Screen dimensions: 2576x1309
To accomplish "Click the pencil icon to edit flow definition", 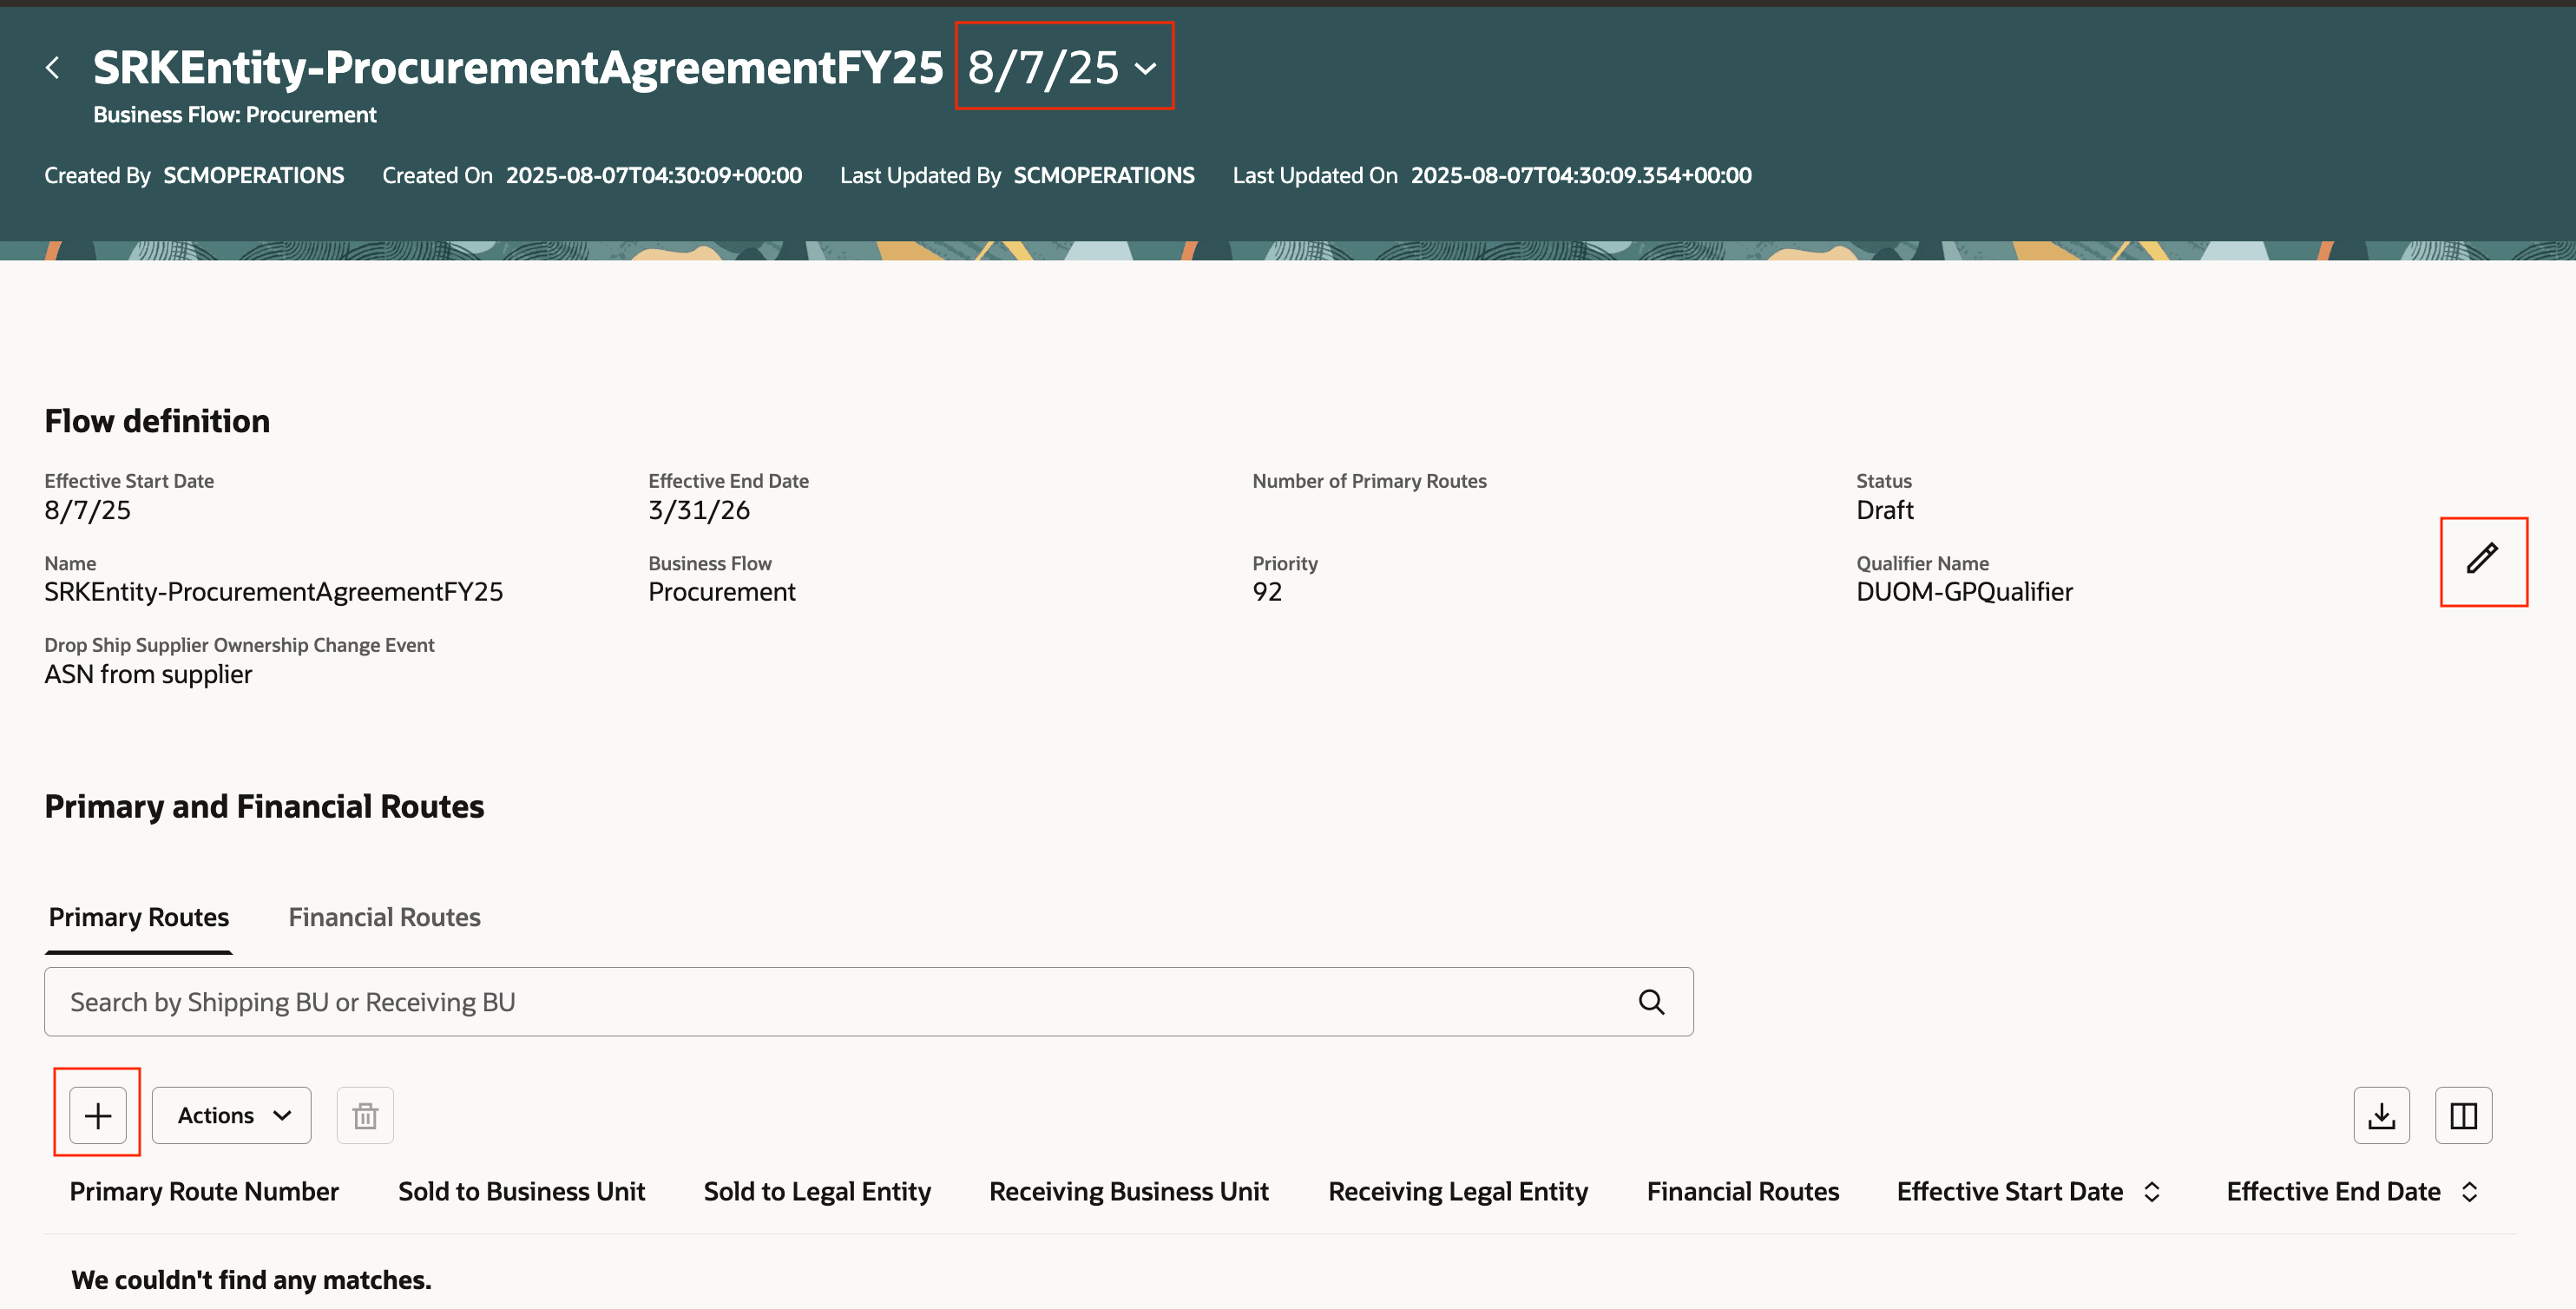I will (x=2482, y=559).
